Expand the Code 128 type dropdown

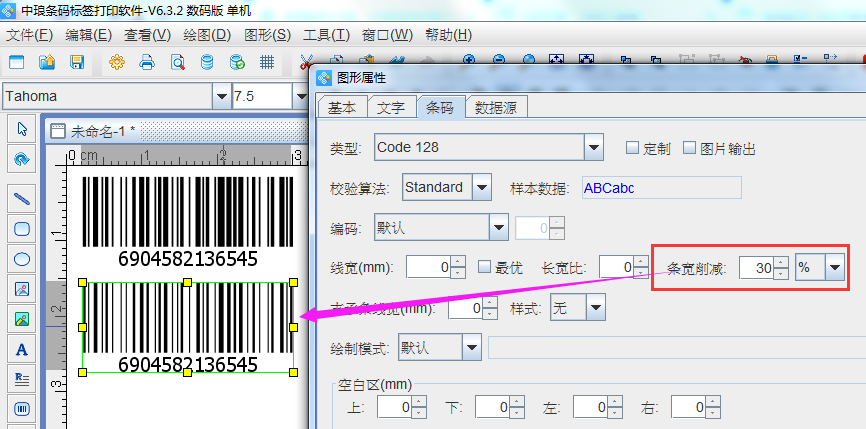(x=595, y=148)
